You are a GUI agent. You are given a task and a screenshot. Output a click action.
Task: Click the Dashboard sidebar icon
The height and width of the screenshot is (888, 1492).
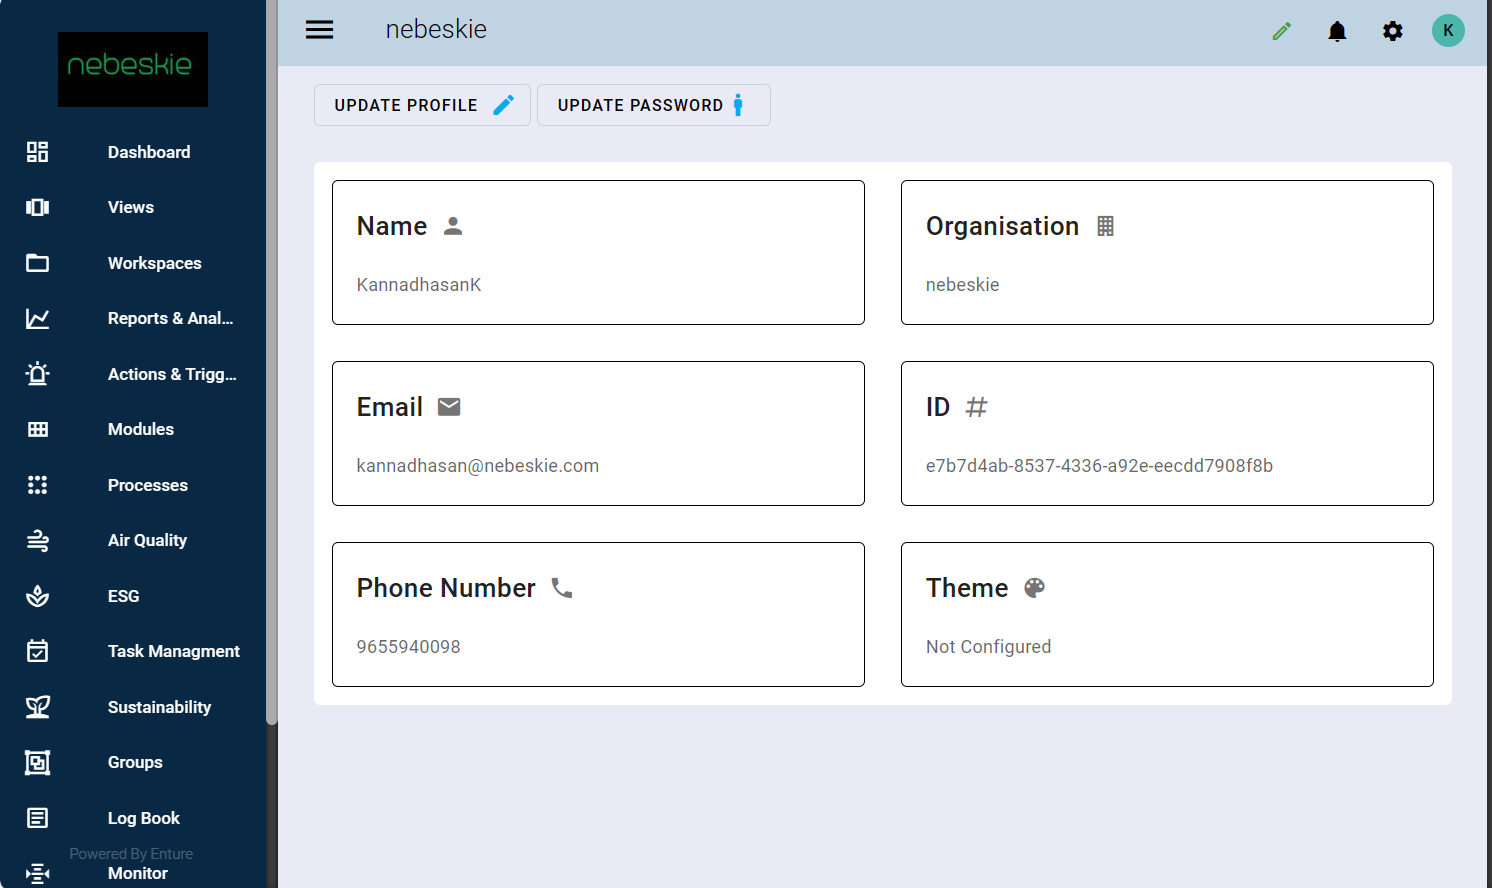tap(37, 152)
